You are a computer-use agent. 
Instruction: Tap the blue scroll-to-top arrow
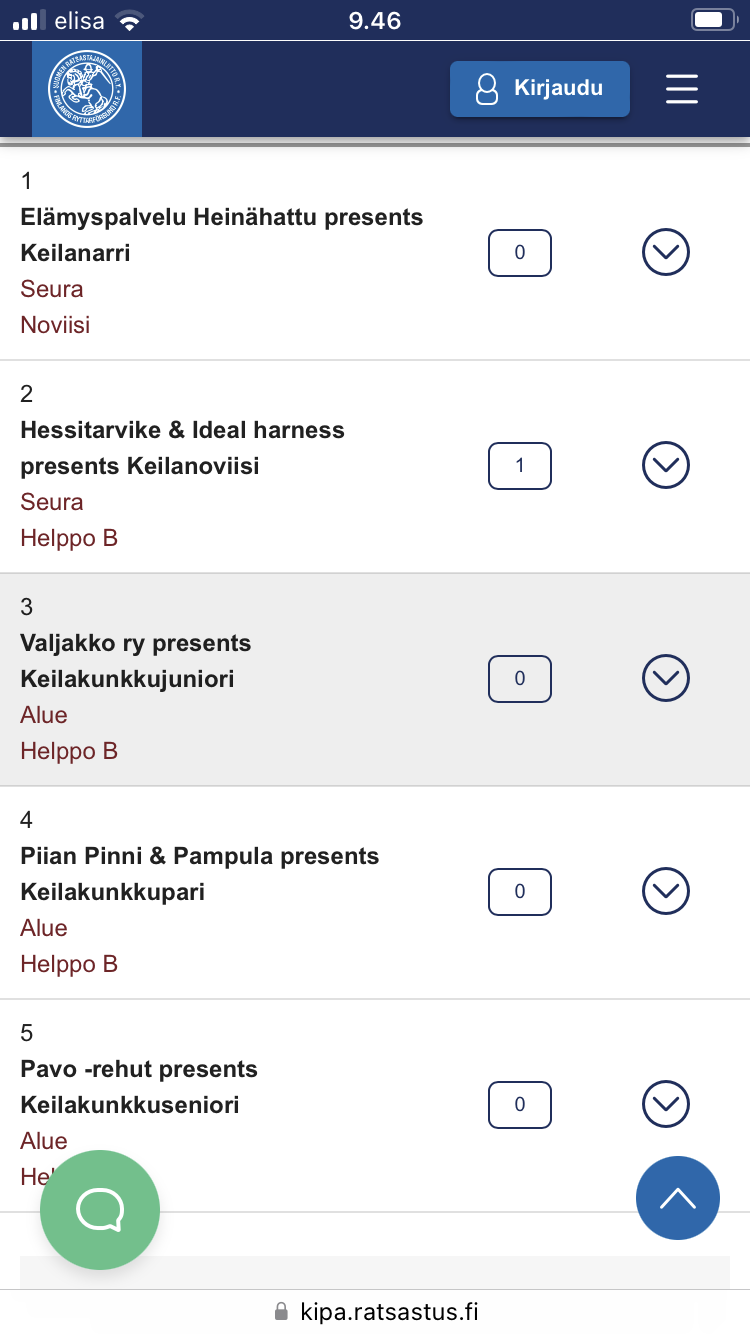point(678,1198)
